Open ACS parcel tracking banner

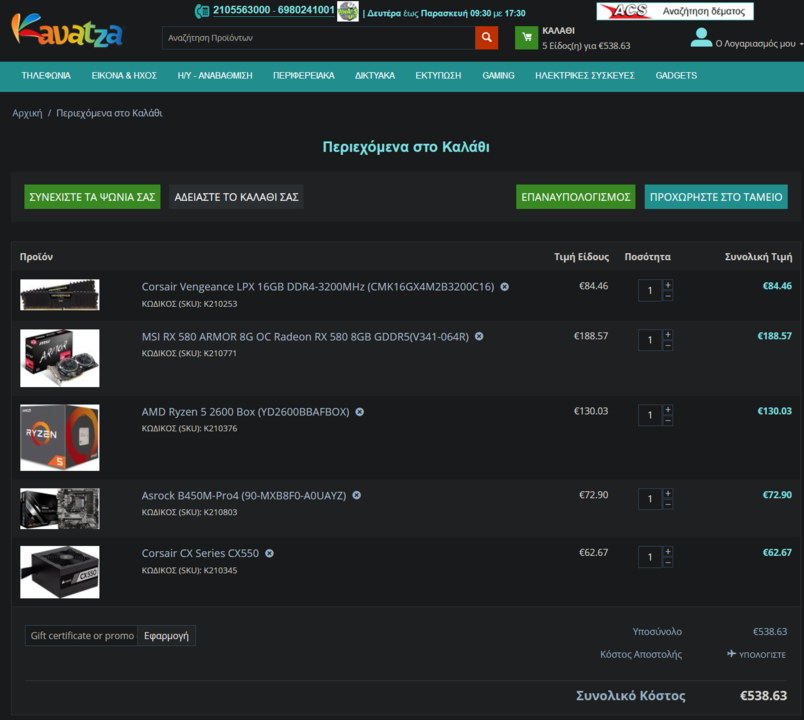[x=675, y=11]
